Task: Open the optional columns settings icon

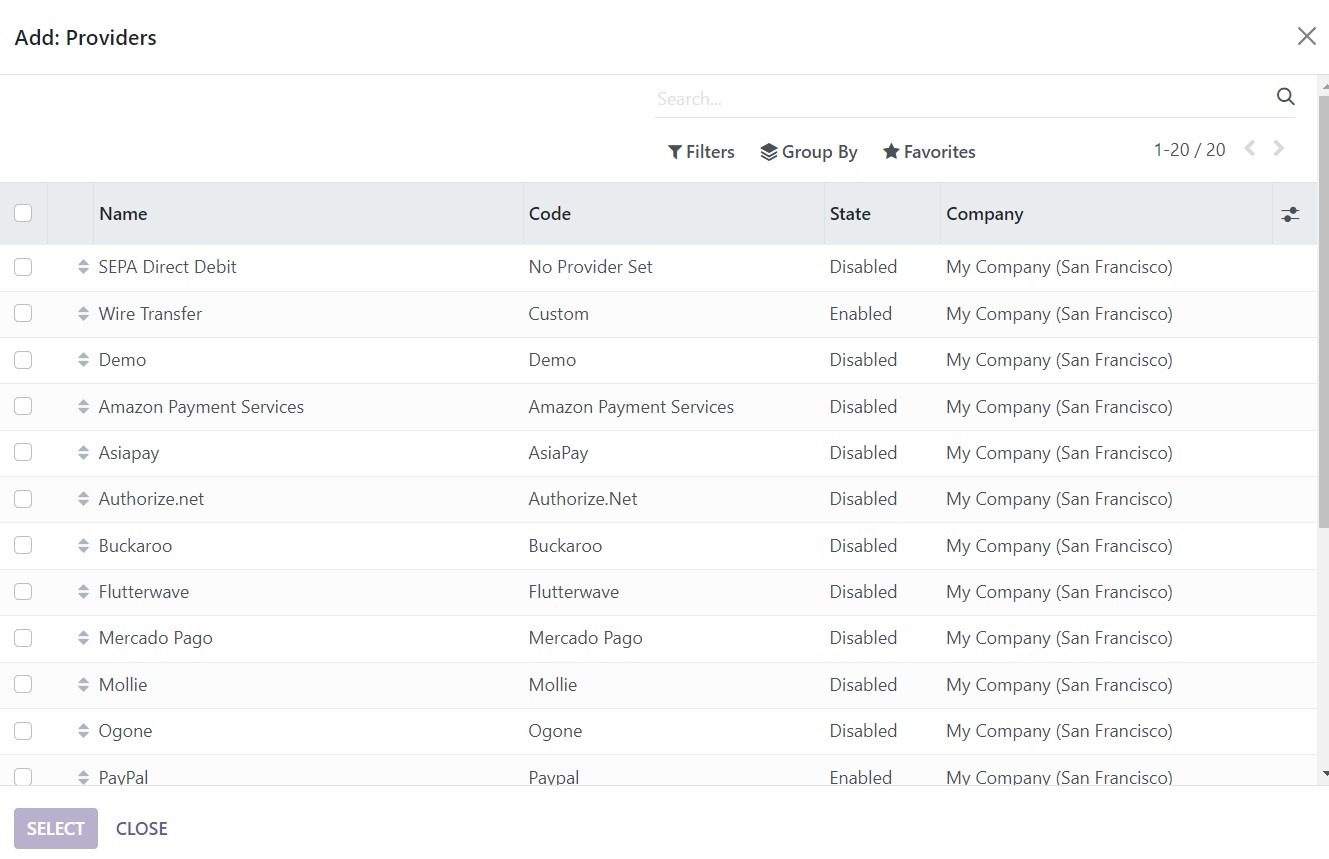Action: coord(1291,214)
